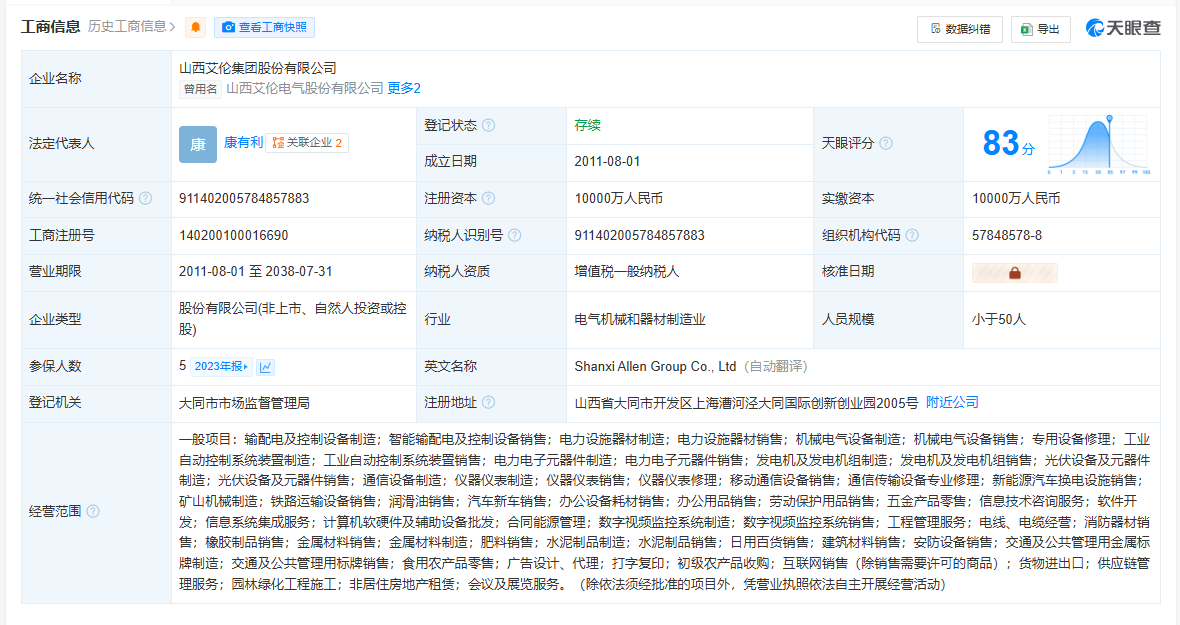Open legal representative 康有利 profile link
Screen dimensions: 1180x625
click(243, 143)
